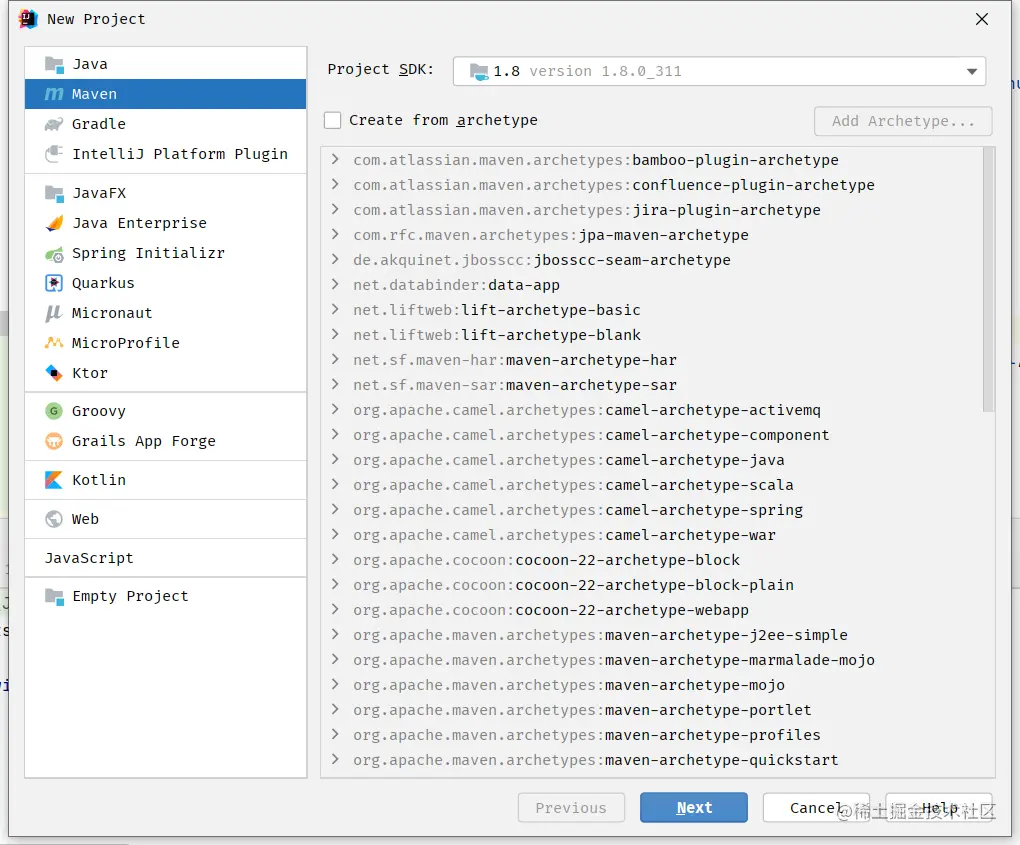This screenshot has height=845, width=1020.
Task: Click the archetype list vertical scrollbar
Action: pyautogui.click(x=989, y=280)
